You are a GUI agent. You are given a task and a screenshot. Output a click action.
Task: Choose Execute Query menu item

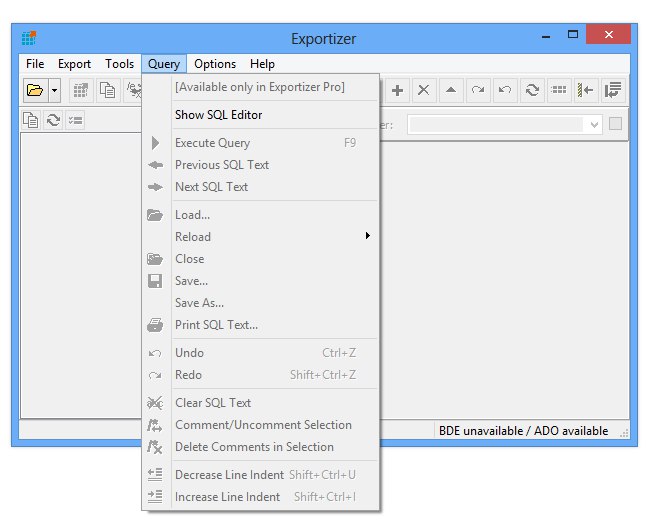261,143
